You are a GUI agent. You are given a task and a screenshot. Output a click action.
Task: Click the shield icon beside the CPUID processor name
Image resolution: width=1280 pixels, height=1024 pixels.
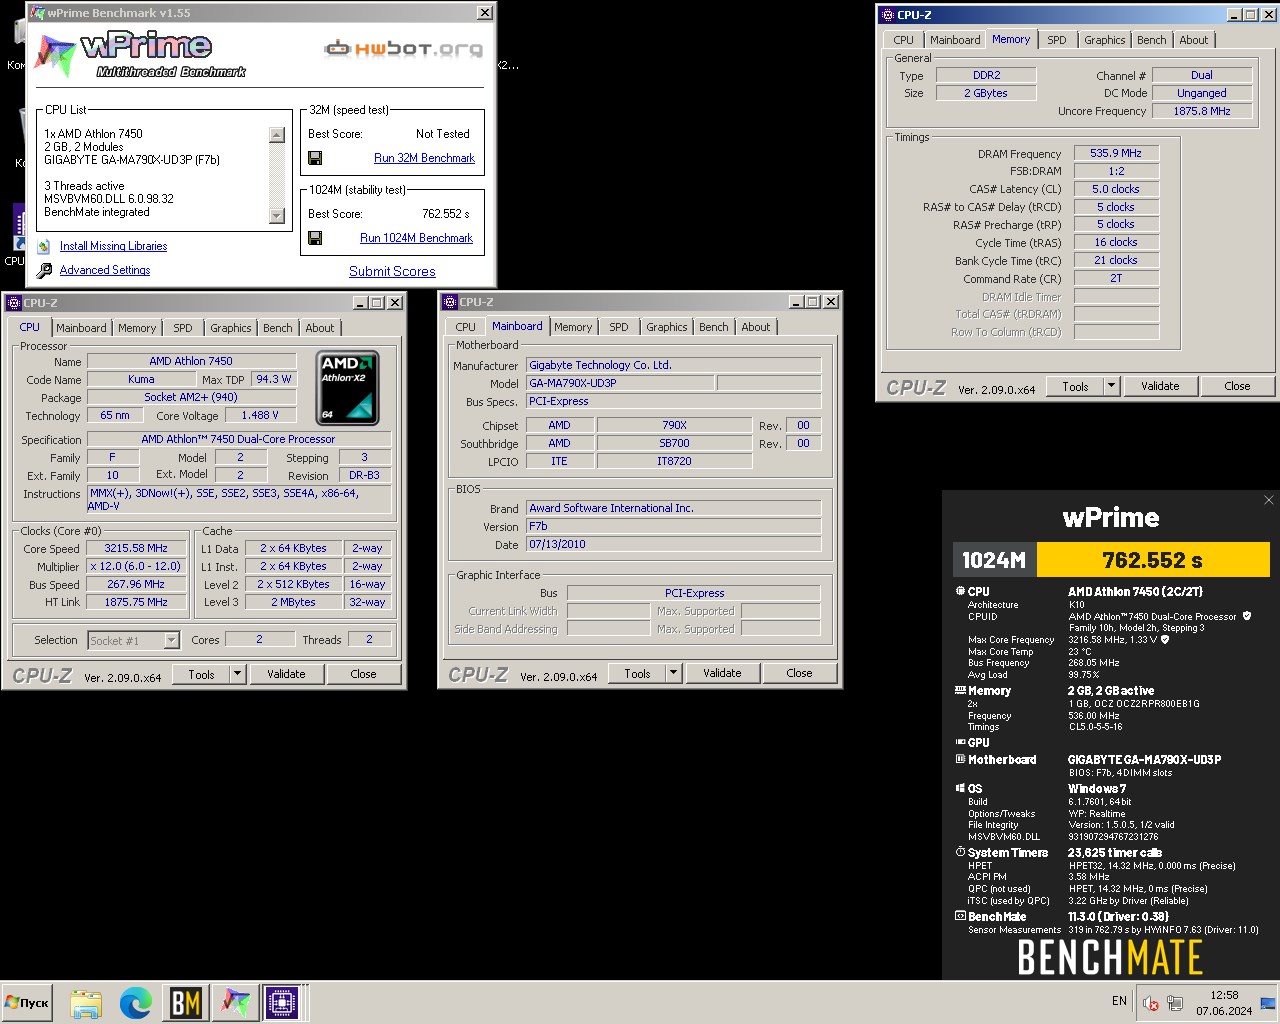click(x=1246, y=616)
